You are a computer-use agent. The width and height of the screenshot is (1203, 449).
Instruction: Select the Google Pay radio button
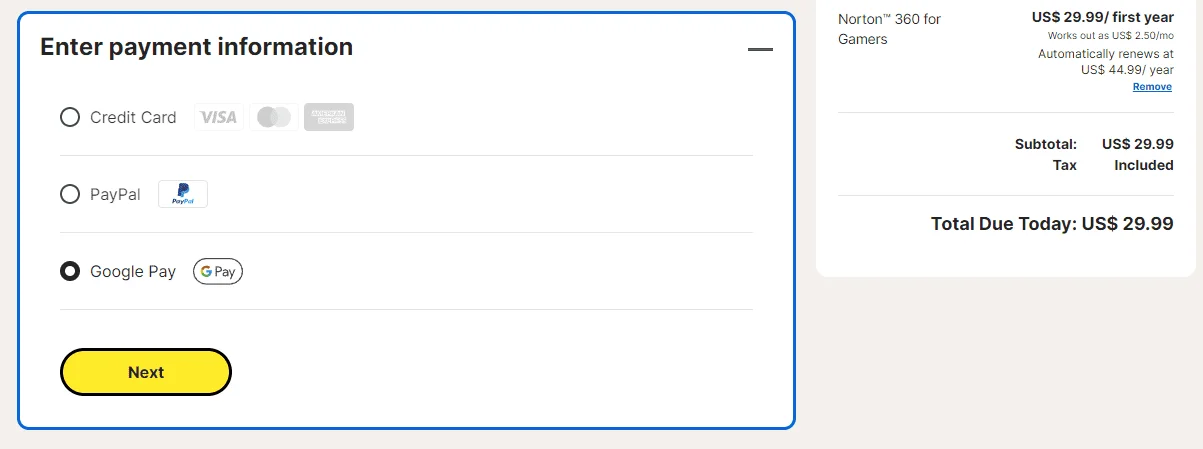70,271
